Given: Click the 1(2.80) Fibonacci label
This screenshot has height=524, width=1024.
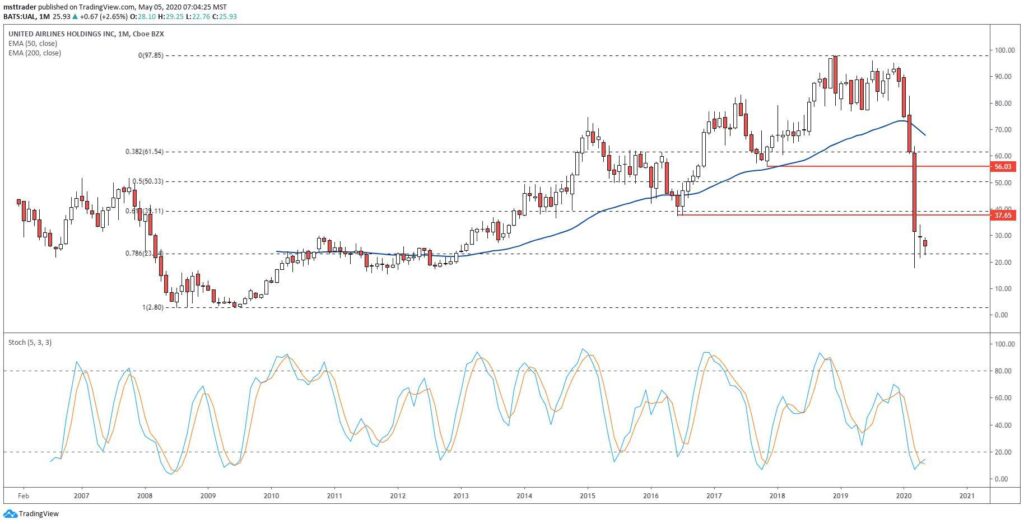Looking at the screenshot, I should click(154, 307).
